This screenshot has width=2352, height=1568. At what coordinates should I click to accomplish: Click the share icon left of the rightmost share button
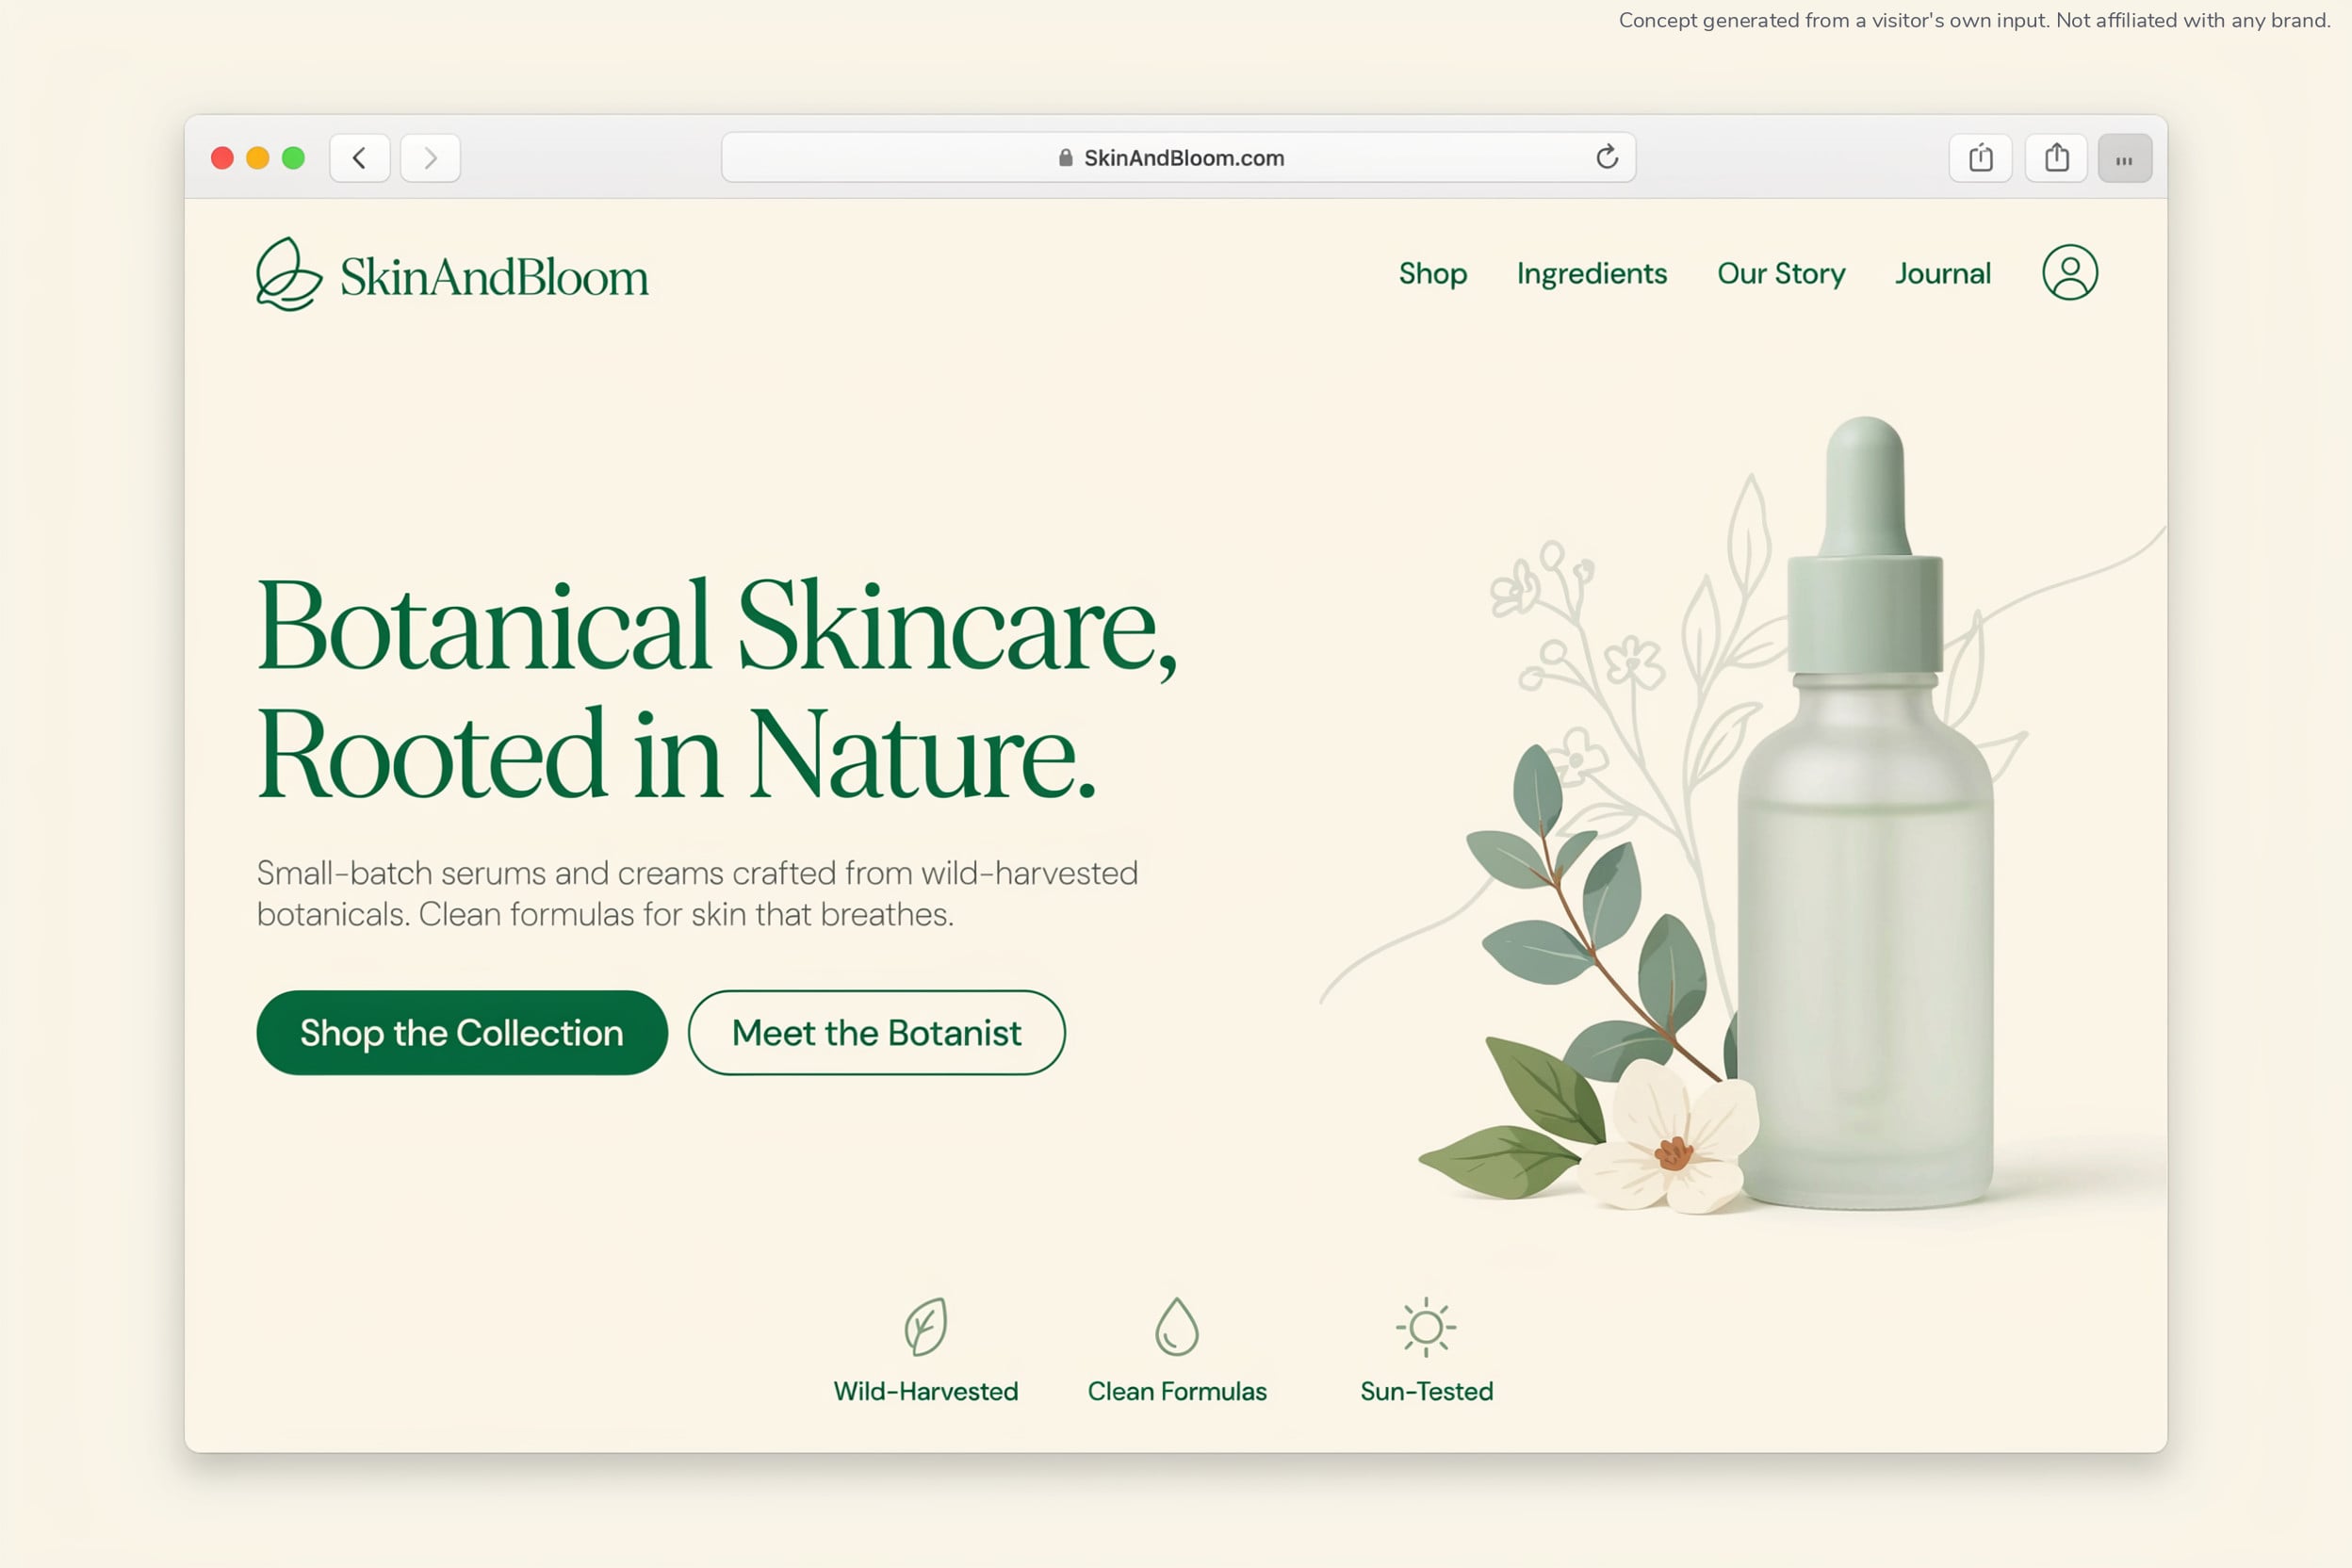click(x=1980, y=158)
